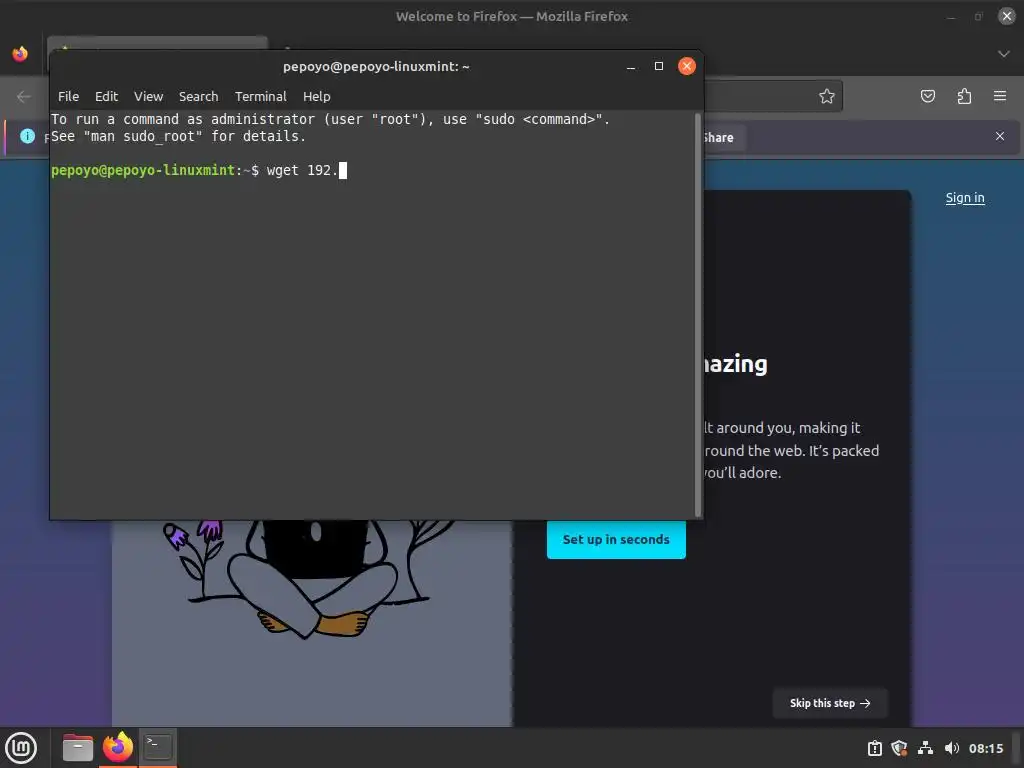Open the clock showing 08:15
This screenshot has height=768, width=1024.
(x=985, y=748)
